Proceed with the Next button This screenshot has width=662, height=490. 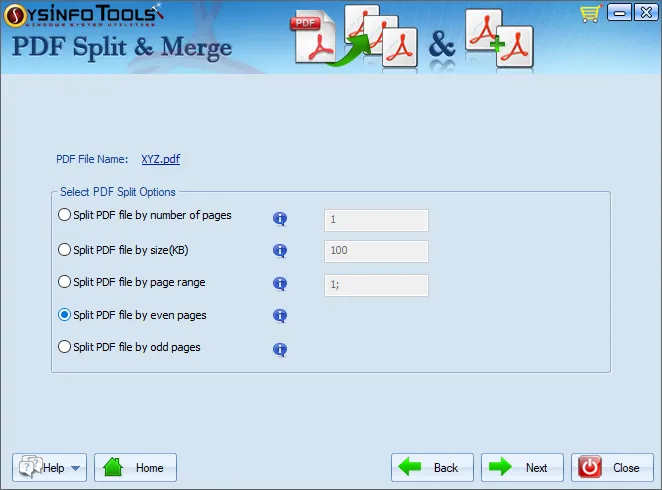(x=522, y=468)
